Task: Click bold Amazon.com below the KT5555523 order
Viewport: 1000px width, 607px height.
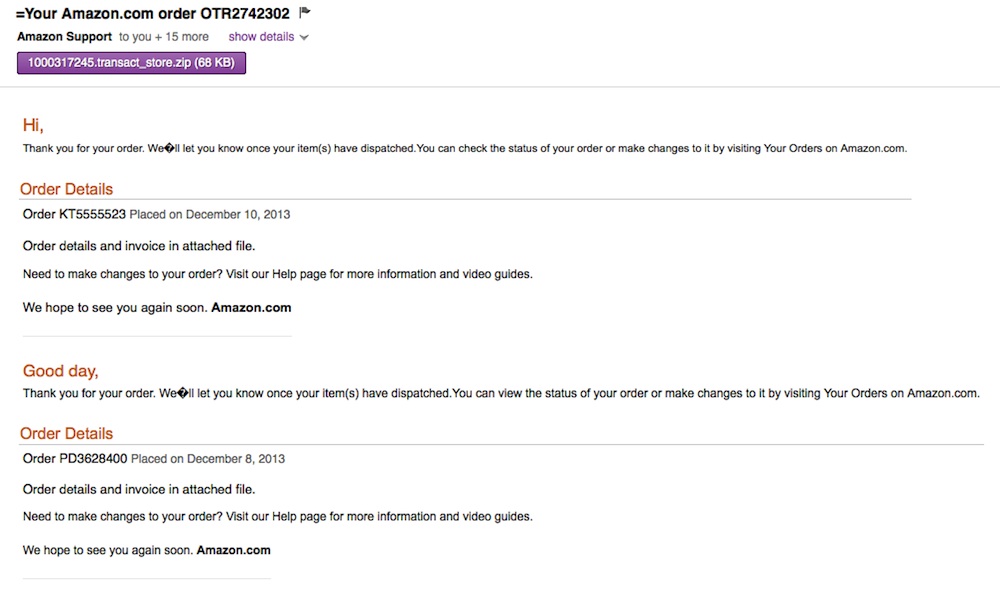Action: click(251, 308)
